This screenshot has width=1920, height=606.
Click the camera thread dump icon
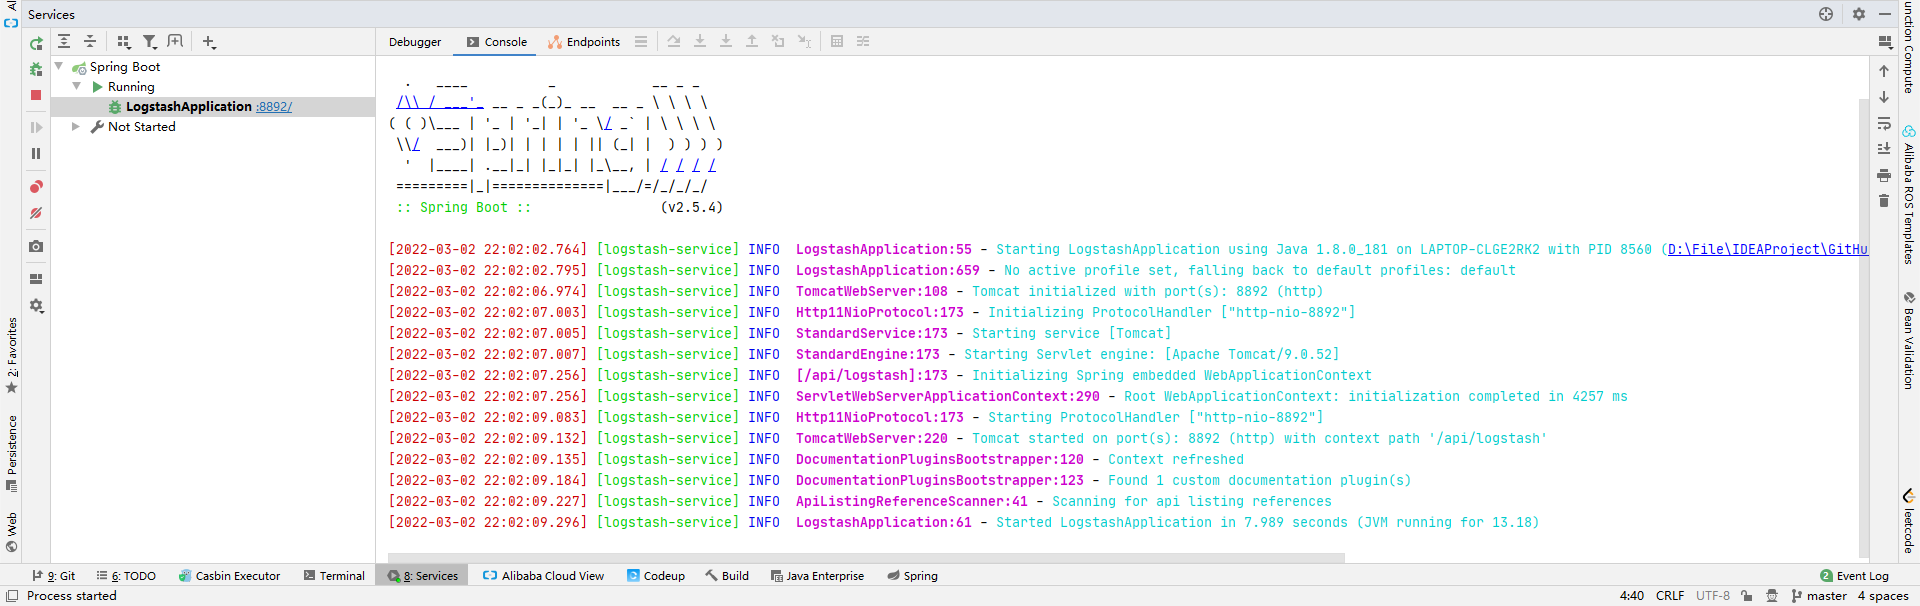tap(36, 246)
